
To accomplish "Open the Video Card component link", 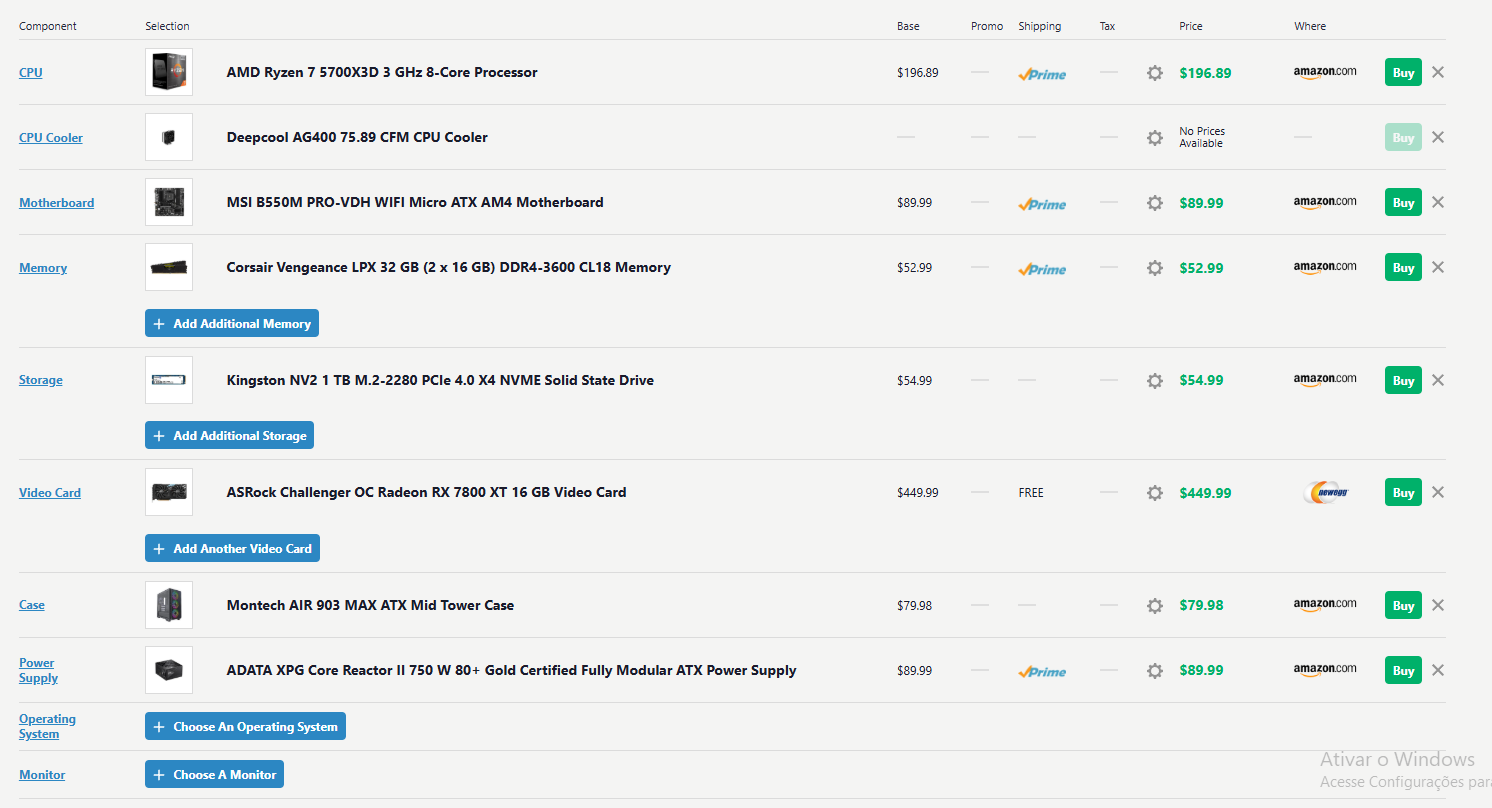I will [x=50, y=492].
